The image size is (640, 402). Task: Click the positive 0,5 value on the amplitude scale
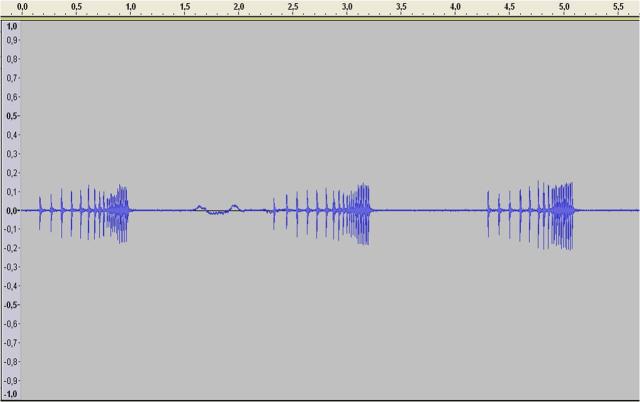click(x=12, y=116)
